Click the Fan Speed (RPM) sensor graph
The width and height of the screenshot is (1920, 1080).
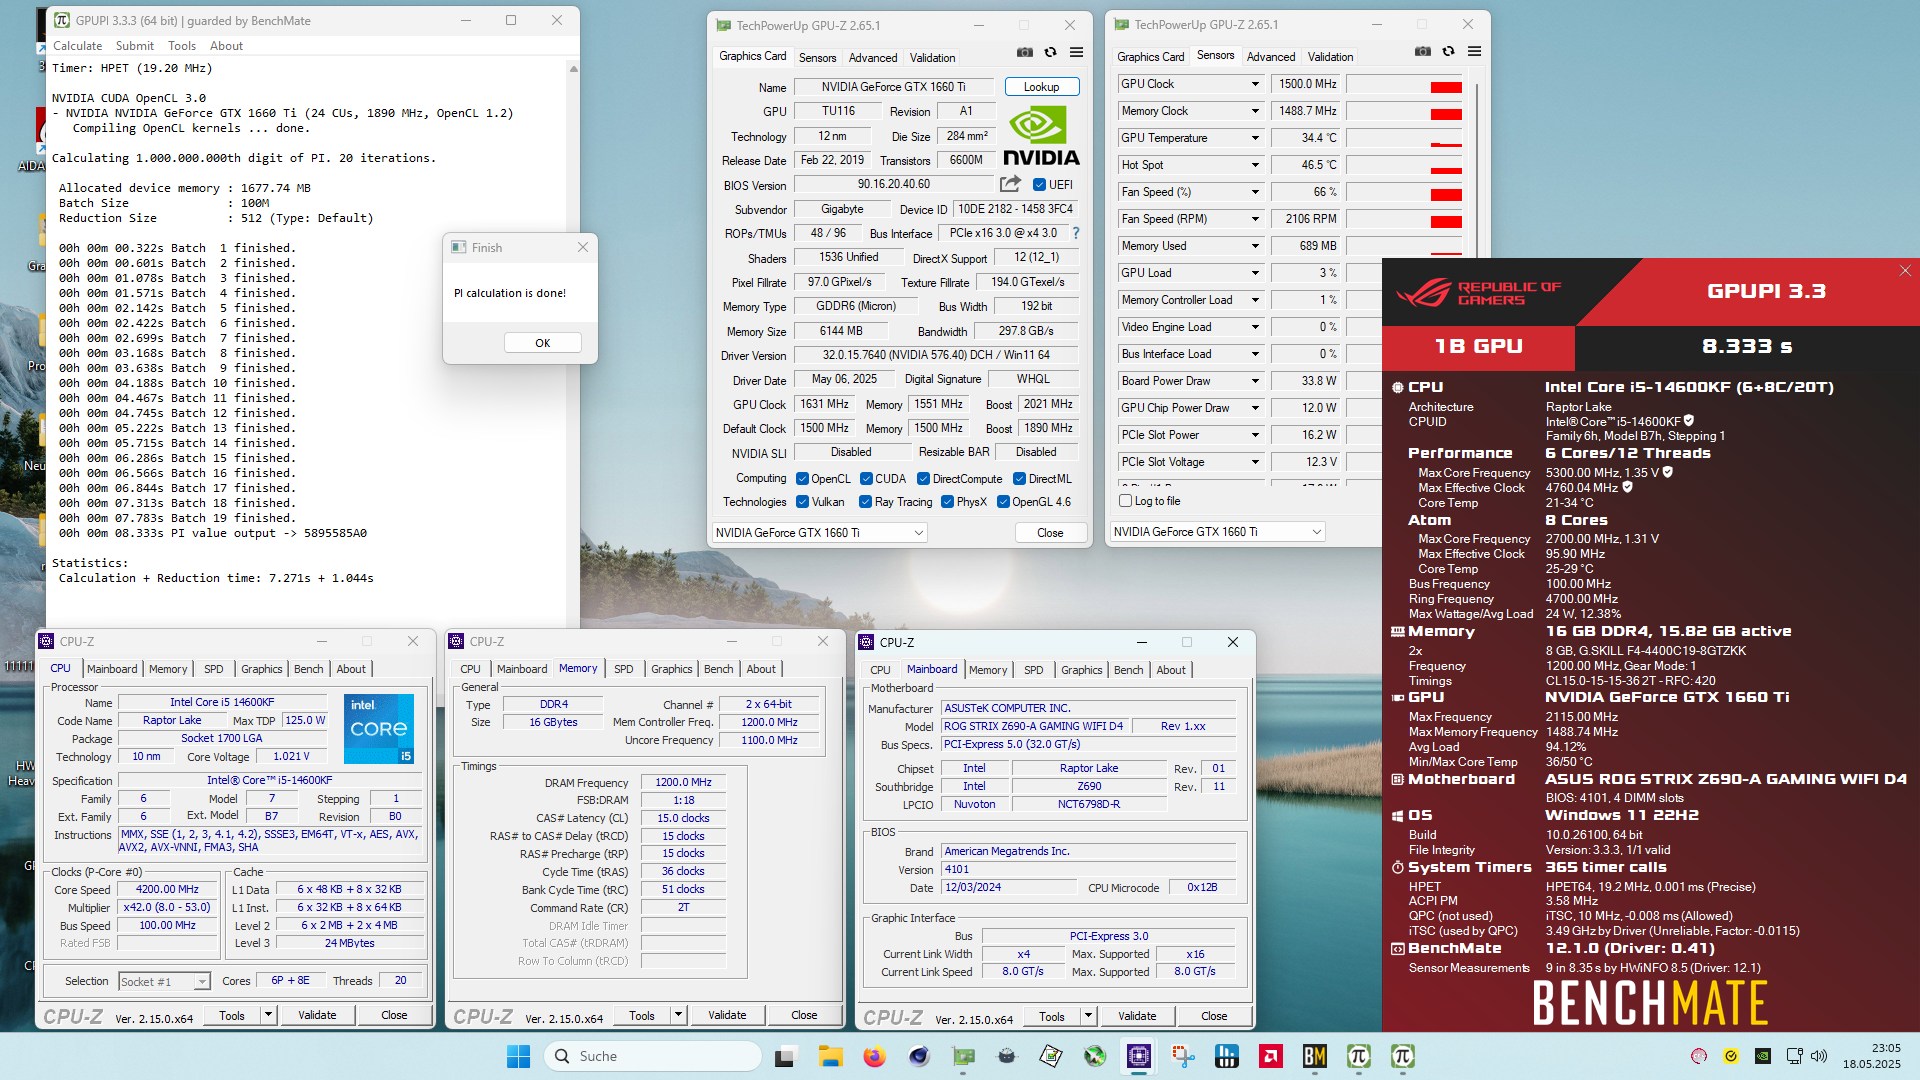pos(1404,219)
